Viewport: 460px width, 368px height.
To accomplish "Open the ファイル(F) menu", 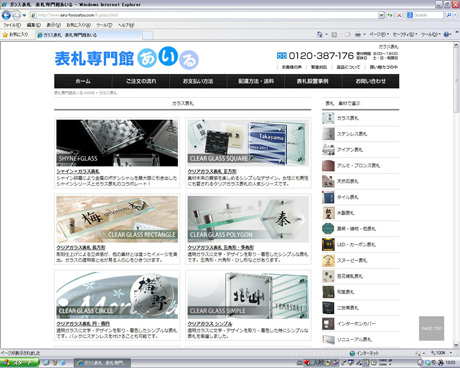I will click(x=12, y=25).
